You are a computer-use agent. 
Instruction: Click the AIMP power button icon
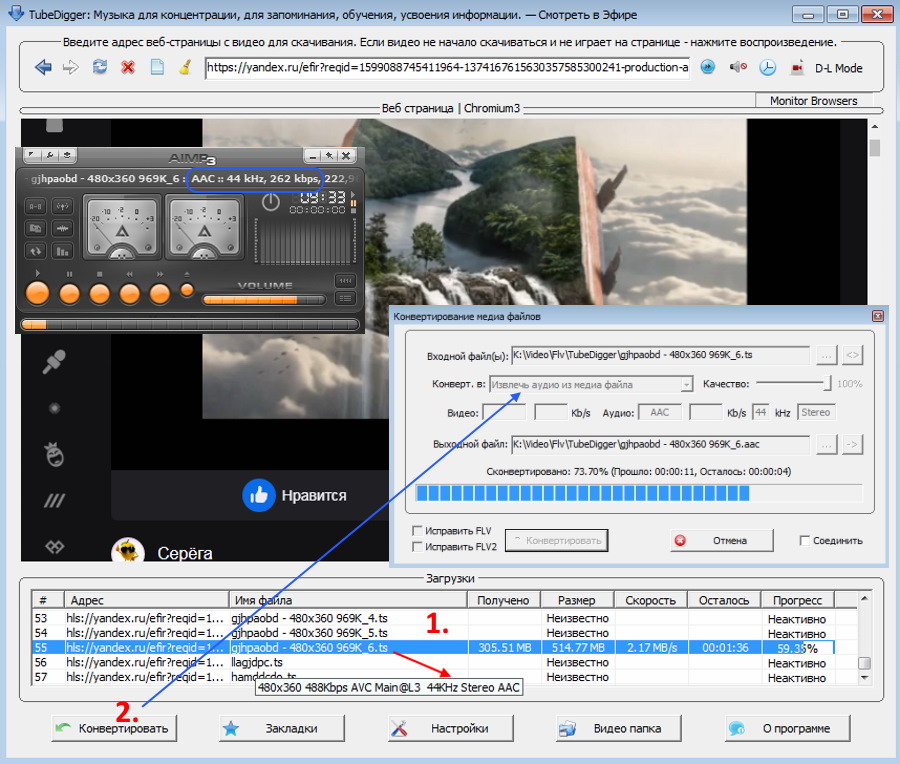(270, 202)
